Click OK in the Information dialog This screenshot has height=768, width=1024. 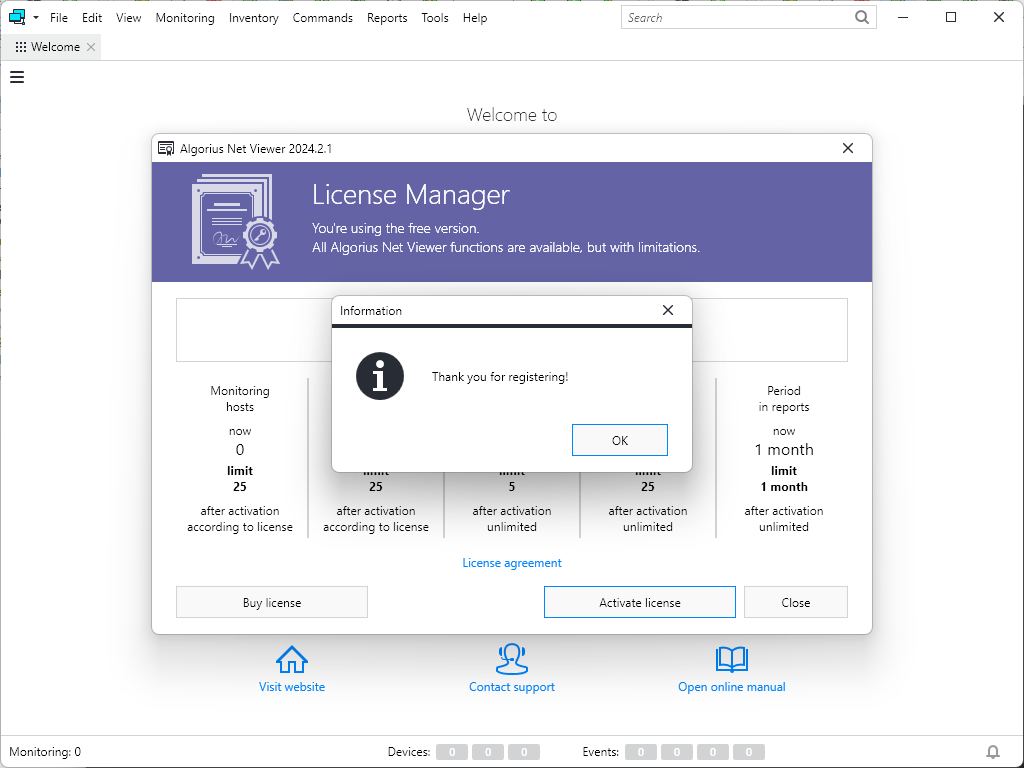[619, 440]
